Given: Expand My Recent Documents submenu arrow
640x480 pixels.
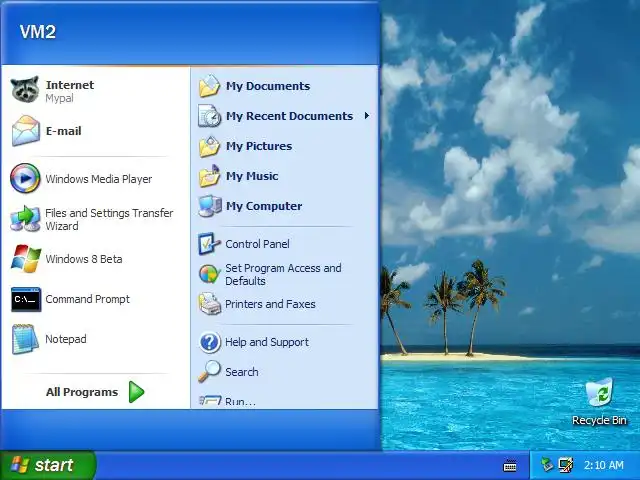Looking at the screenshot, I should pos(367,116).
